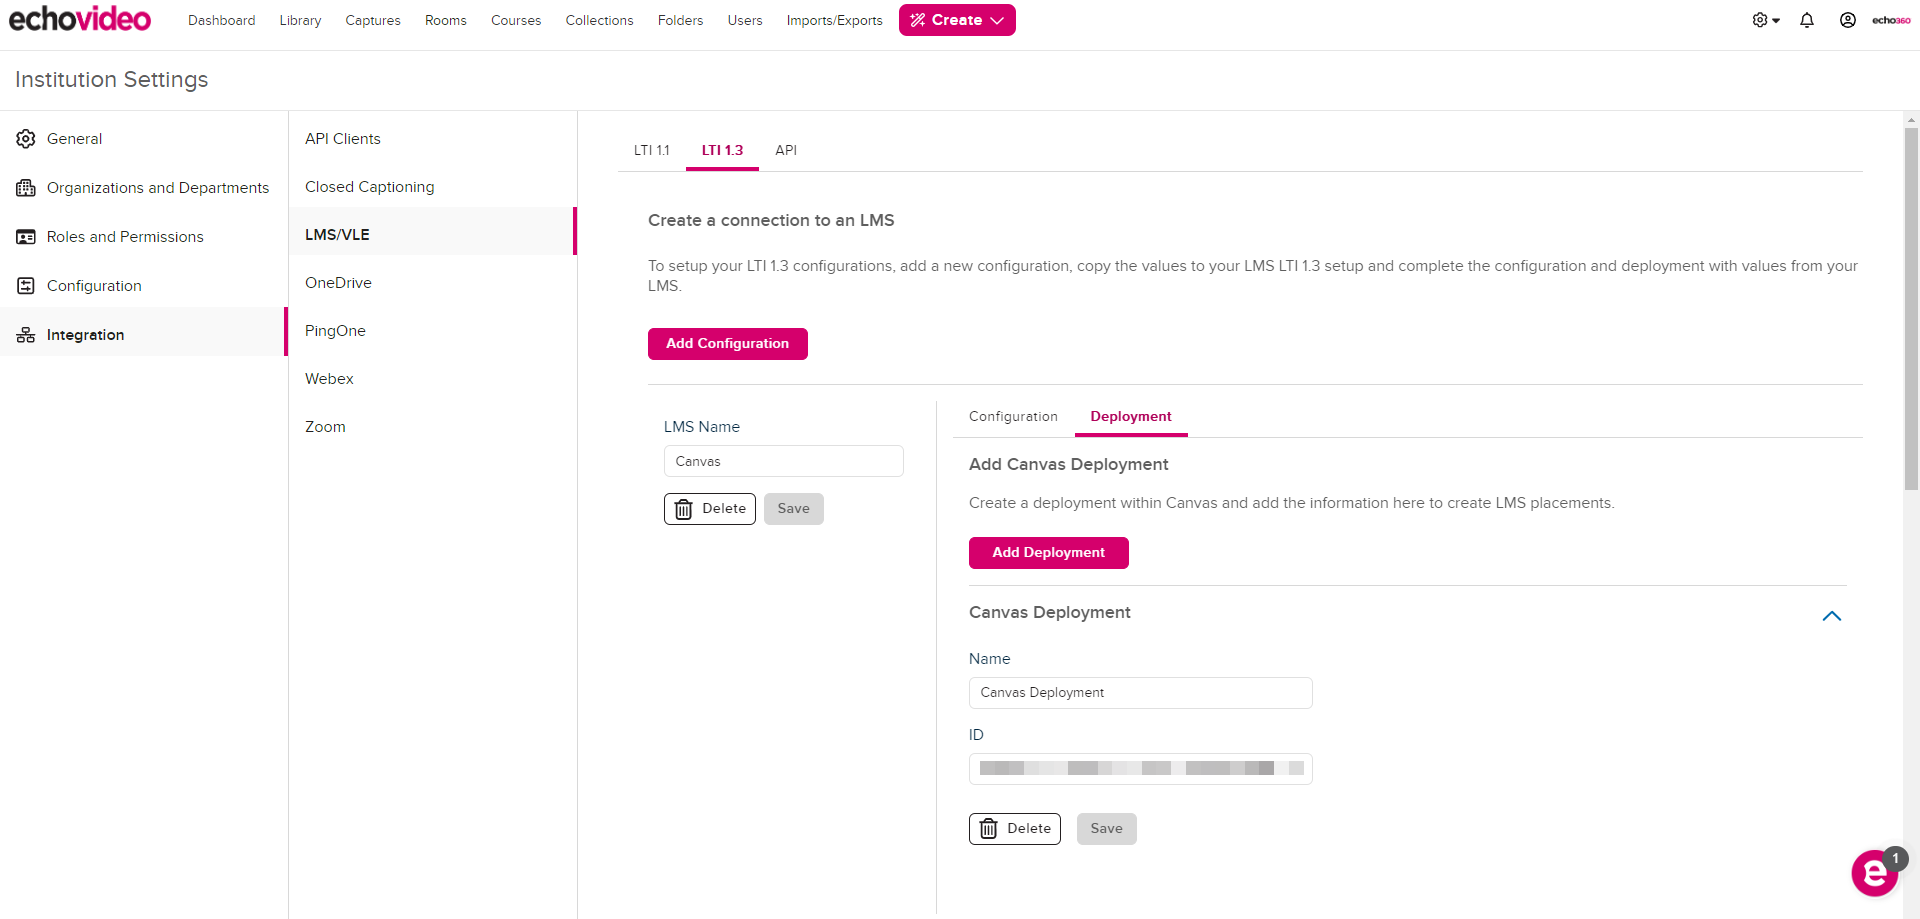Image resolution: width=1920 pixels, height=919 pixels.
Task: Open API Clients integration
Action: click(x=433, y=139)
